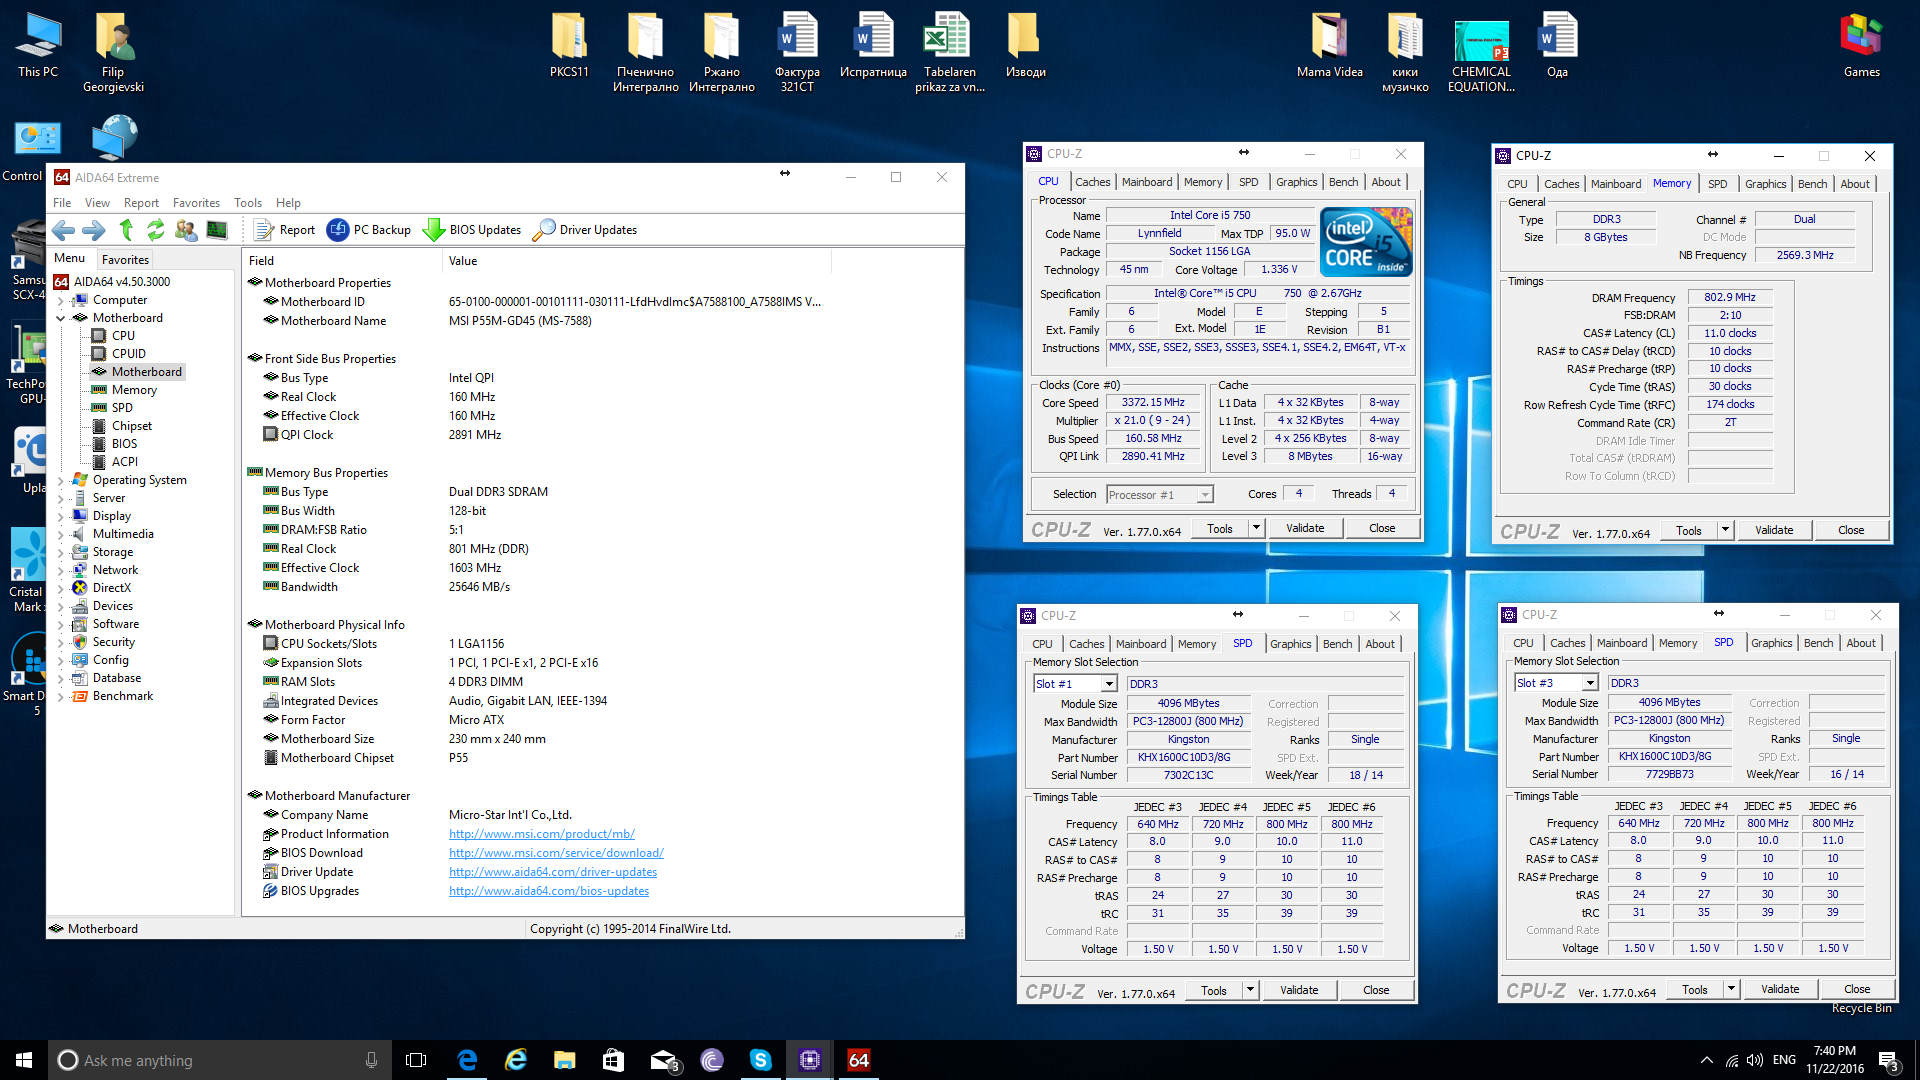Open the Games desktop icon

coord(1861,45)
